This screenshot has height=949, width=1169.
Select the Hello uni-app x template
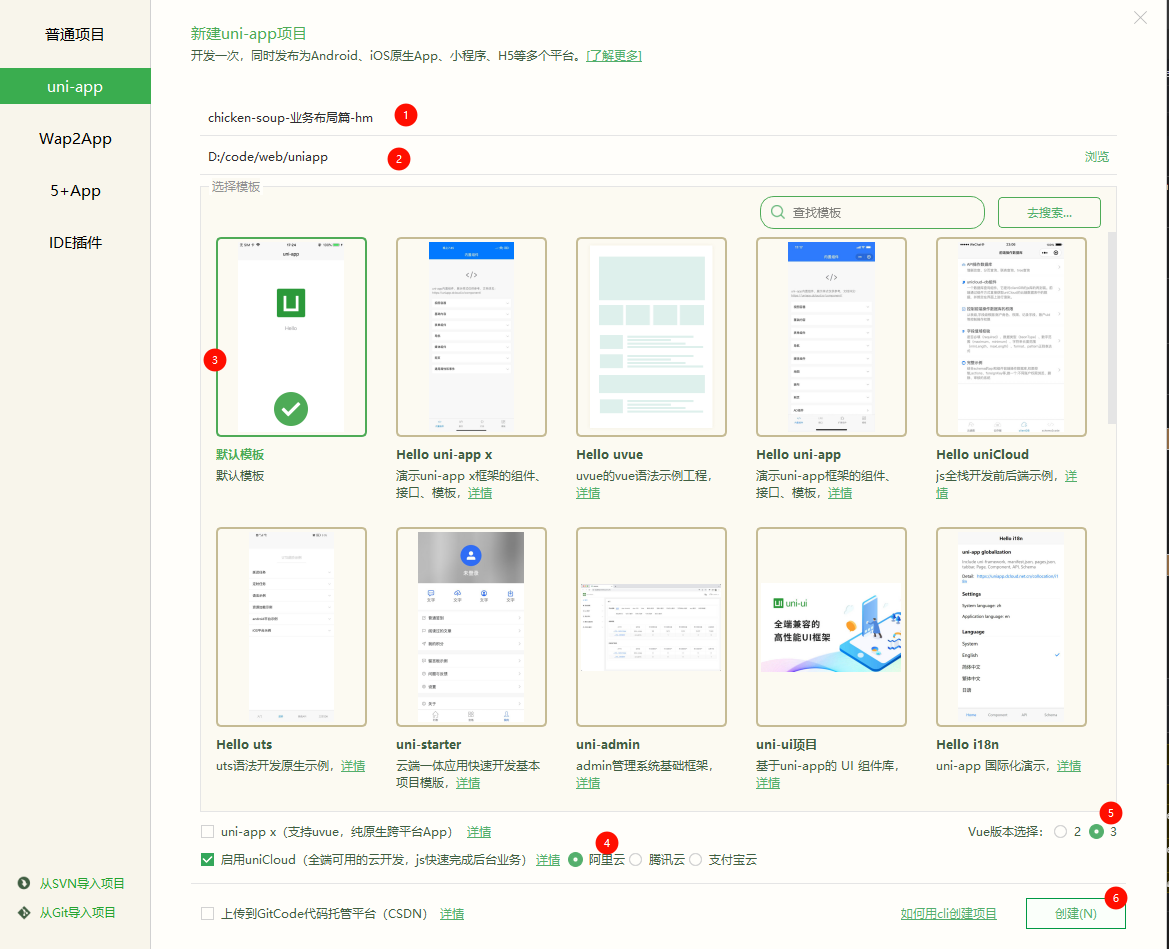coord(471,337)
